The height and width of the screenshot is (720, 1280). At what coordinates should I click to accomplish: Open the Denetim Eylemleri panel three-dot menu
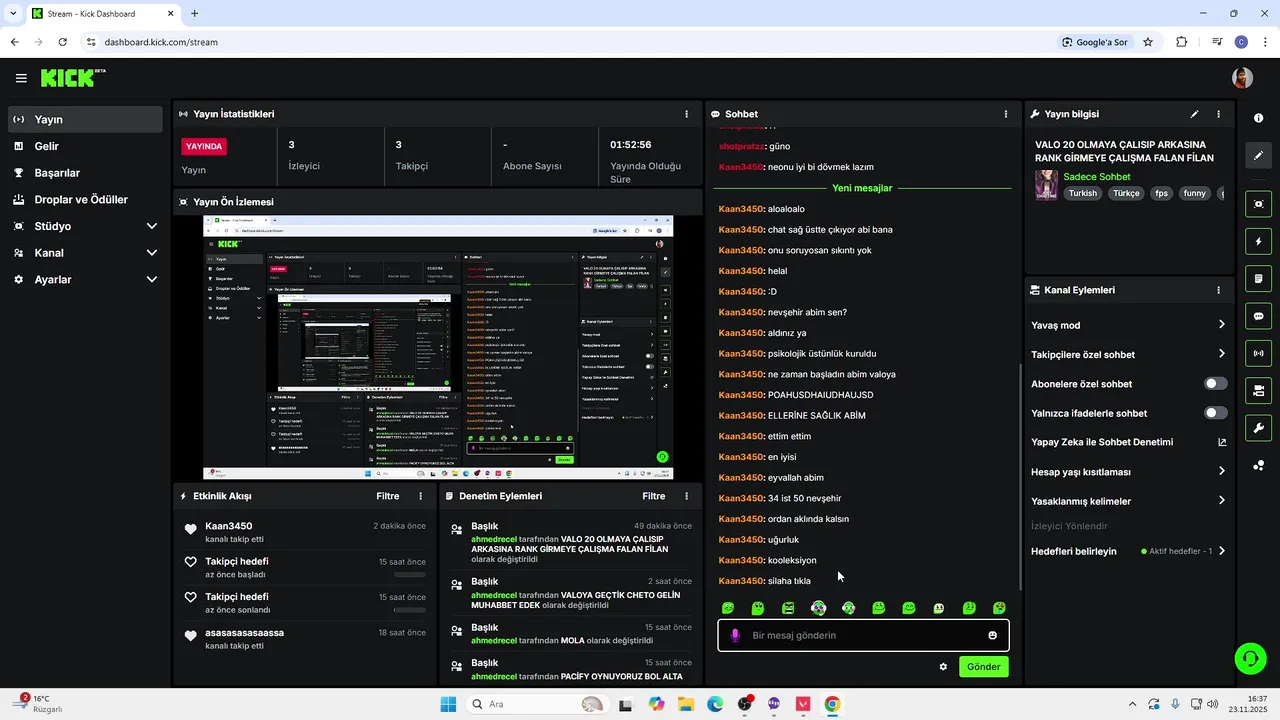coord(686,496)
